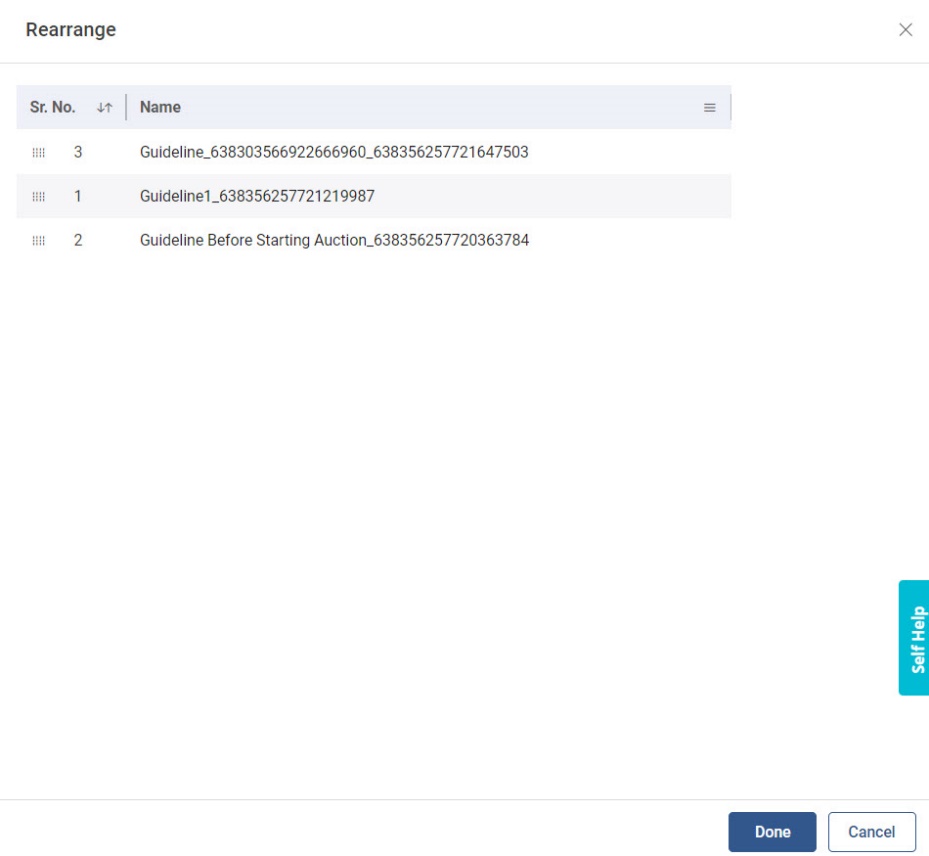The image size is (929, 856).
Task: Click serial number 2 in third row
Action: 78,241
